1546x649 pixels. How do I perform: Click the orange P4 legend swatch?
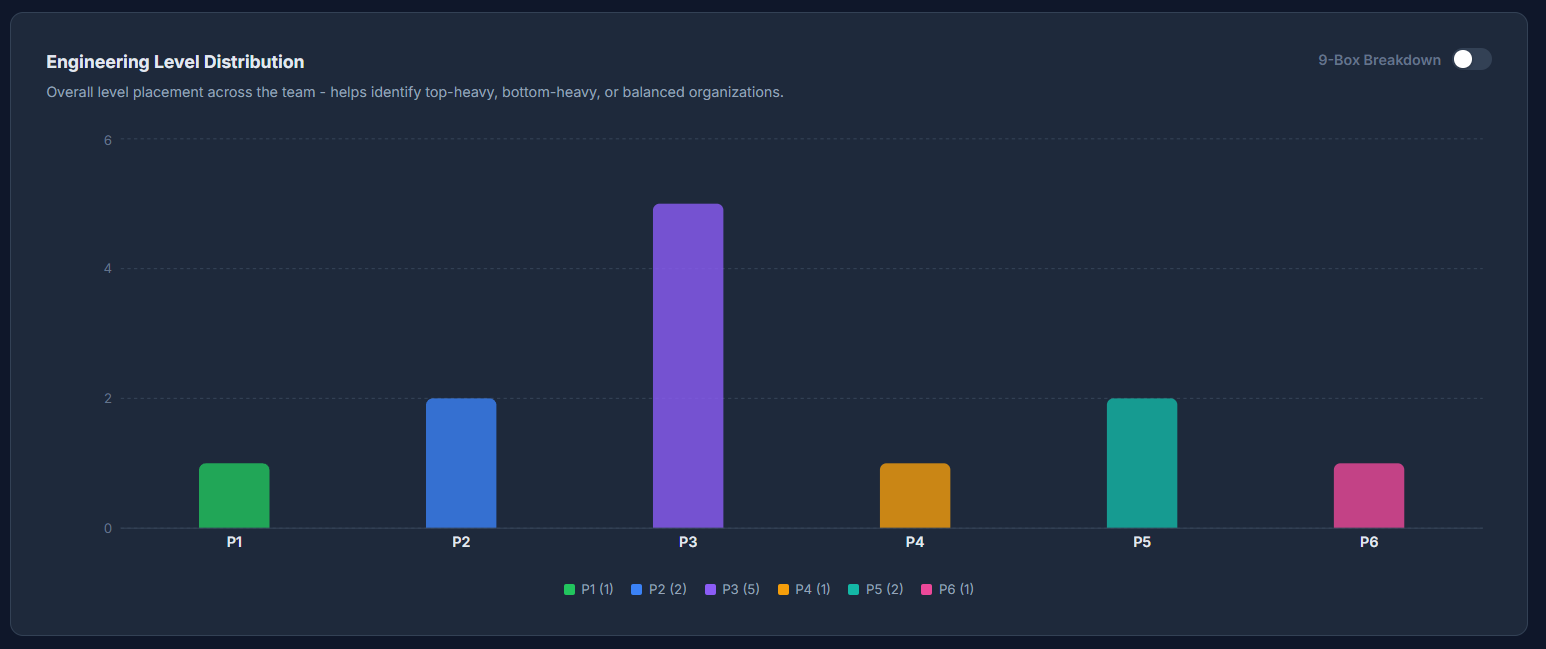[x=782, y=588]
